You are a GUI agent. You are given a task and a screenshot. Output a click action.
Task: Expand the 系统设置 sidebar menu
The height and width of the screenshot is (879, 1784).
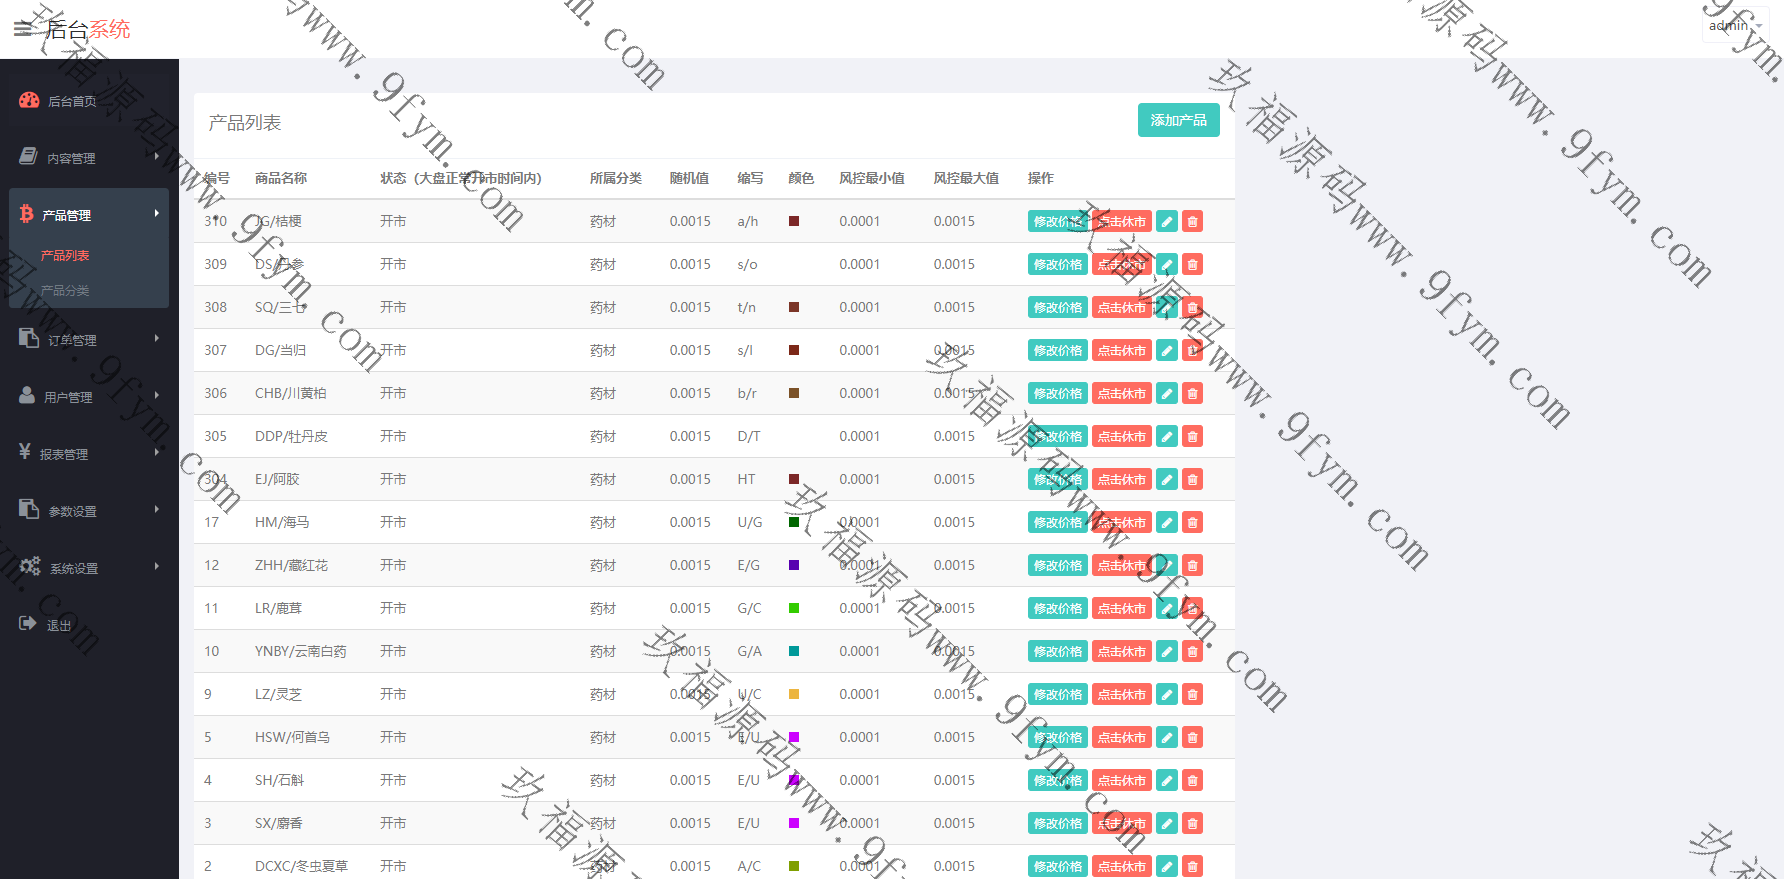pyautogui.click(x=88, y=568)
